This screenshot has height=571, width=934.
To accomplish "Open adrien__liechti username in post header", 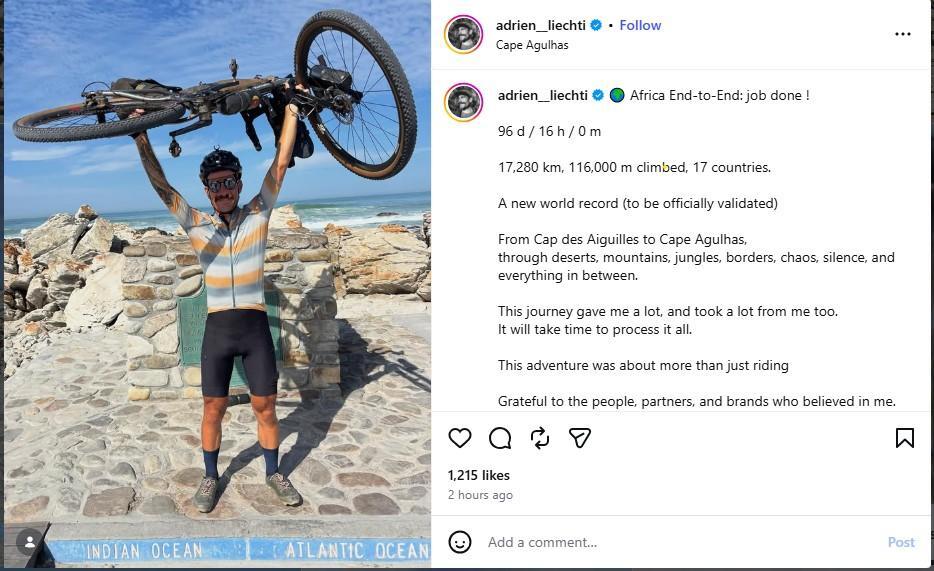I will tap(540, 25).
